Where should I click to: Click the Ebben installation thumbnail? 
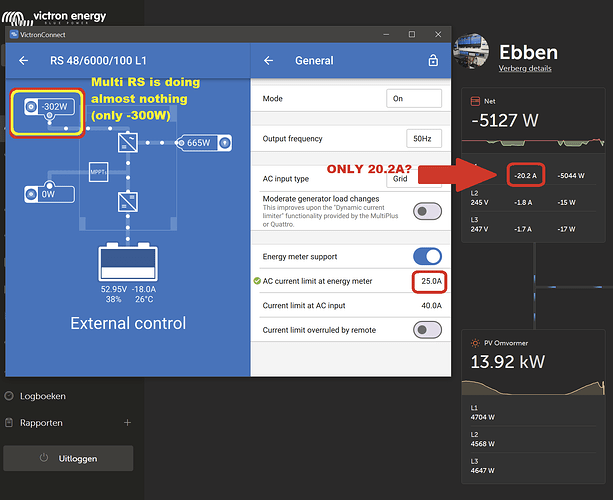pos(471,51)
